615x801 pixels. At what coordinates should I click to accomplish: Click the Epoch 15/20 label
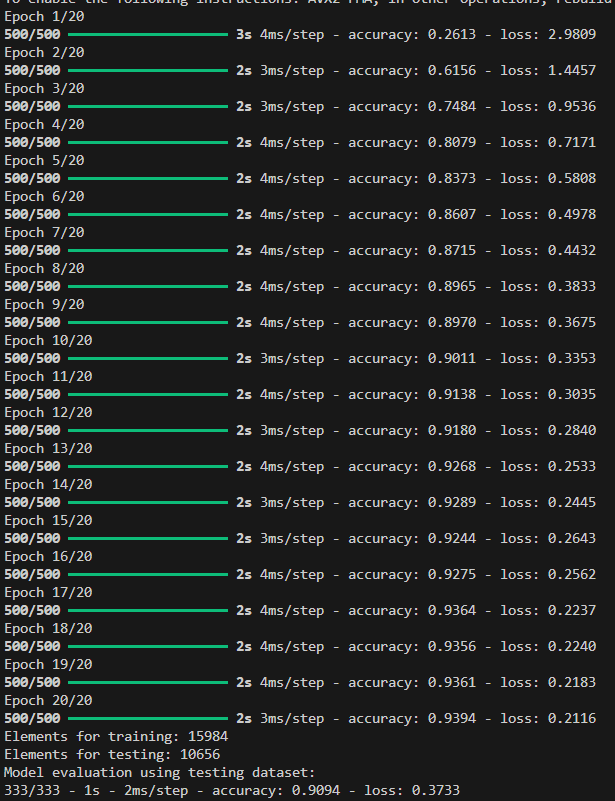pos(48,520)
